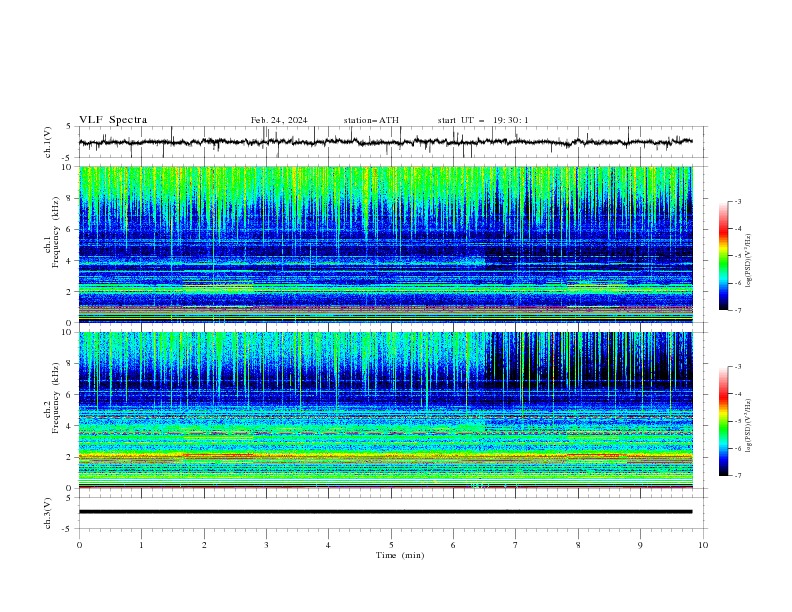Select the "start UT = 19:30:1" header text

pyautogui.click(x=483, y=120)
